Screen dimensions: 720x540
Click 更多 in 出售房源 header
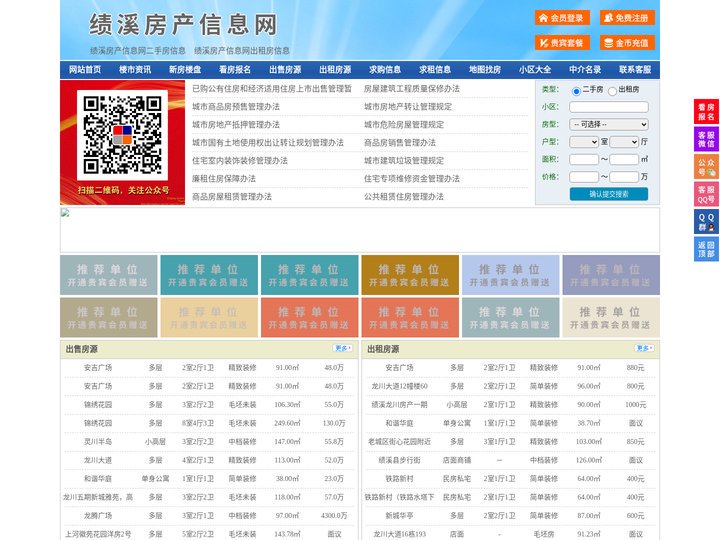[x=343, y=349]
